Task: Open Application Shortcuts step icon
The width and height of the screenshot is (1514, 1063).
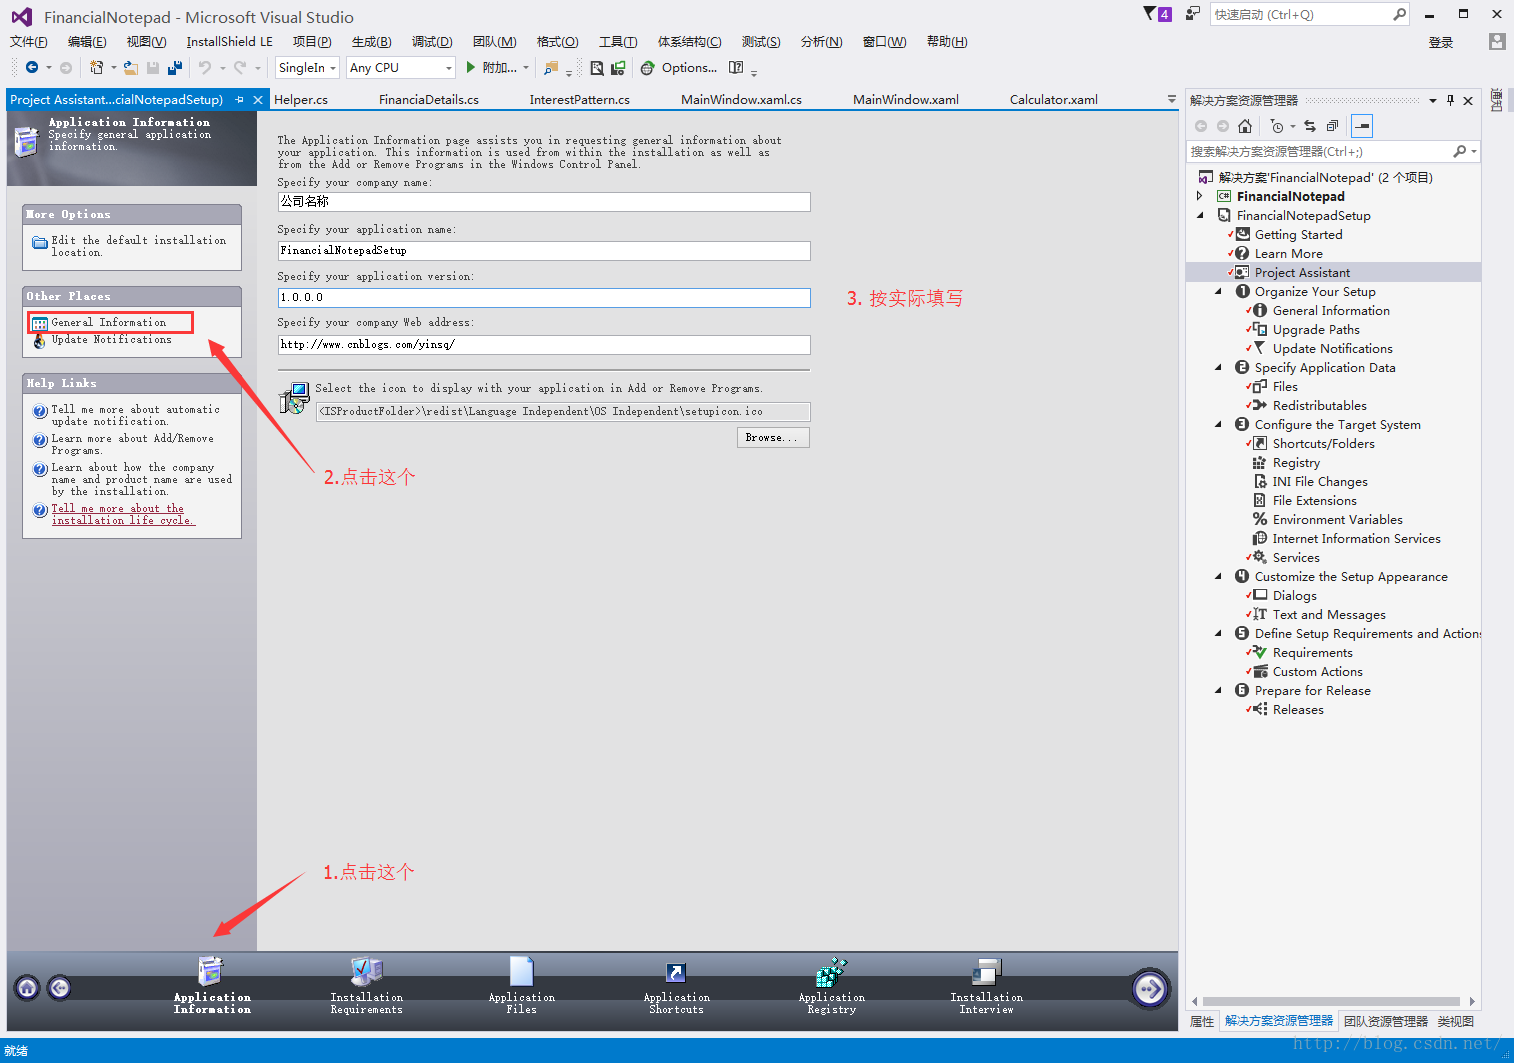Action: pos(676,972)
